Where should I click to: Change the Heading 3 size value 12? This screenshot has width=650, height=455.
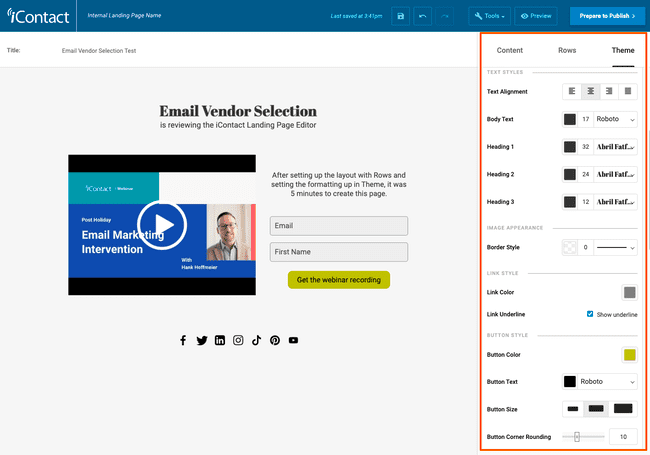pos(585,202)
